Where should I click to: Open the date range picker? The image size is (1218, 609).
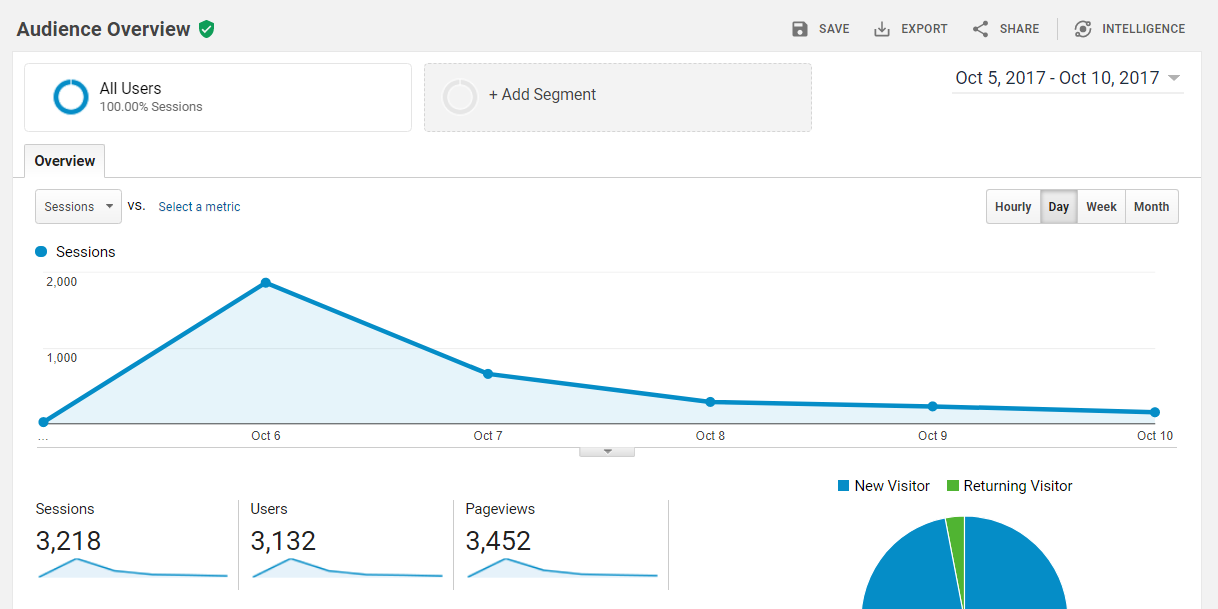[1068, 78]
